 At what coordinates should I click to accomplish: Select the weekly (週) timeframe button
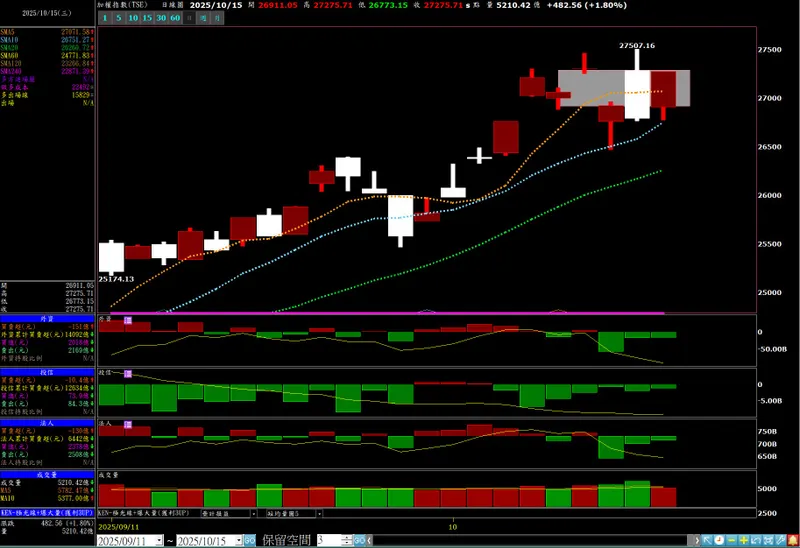tap(203, 18)
